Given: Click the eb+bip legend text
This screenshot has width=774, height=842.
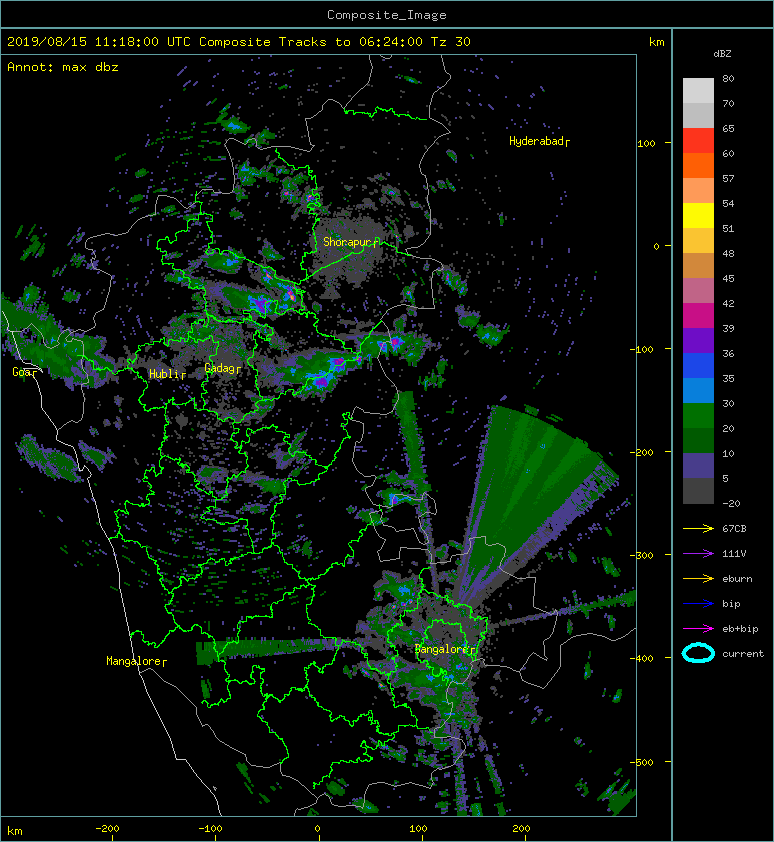Looking at the screenshot, I should tap(740, 629).
